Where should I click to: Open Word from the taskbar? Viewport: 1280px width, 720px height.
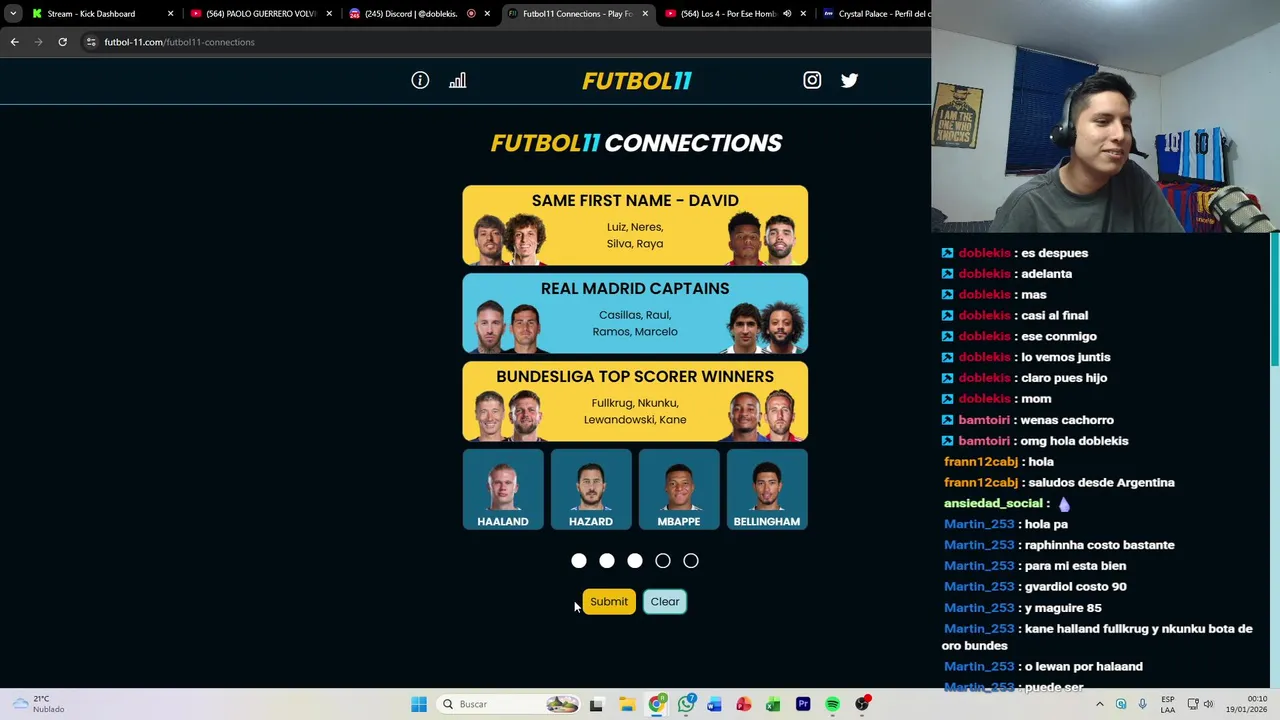(x=714, y=704)
